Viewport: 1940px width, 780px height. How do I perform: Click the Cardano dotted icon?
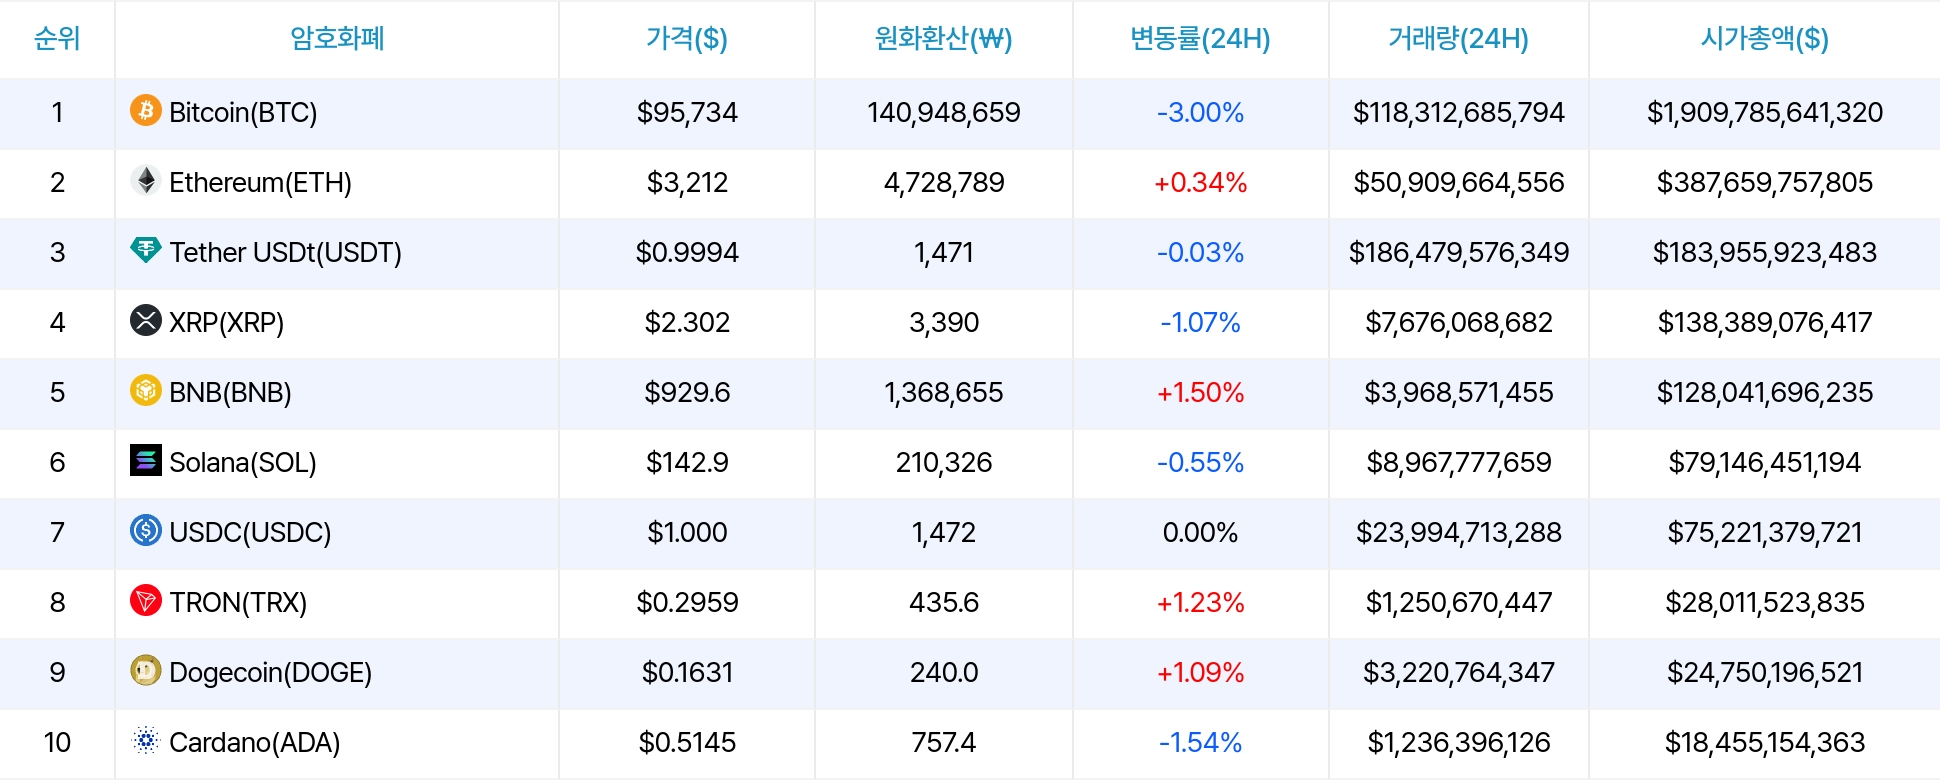pyautogui.click(x=146, y=740)
